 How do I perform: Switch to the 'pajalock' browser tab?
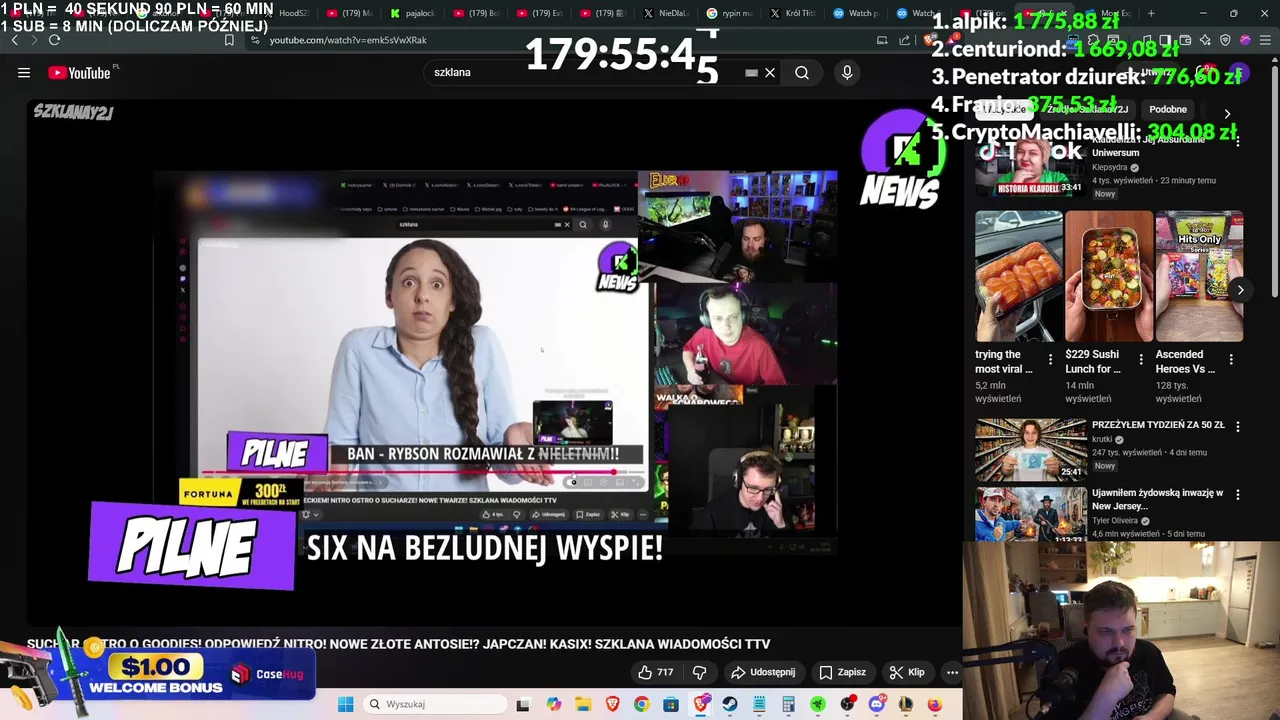pyautogui.click(x=414, y=13)
